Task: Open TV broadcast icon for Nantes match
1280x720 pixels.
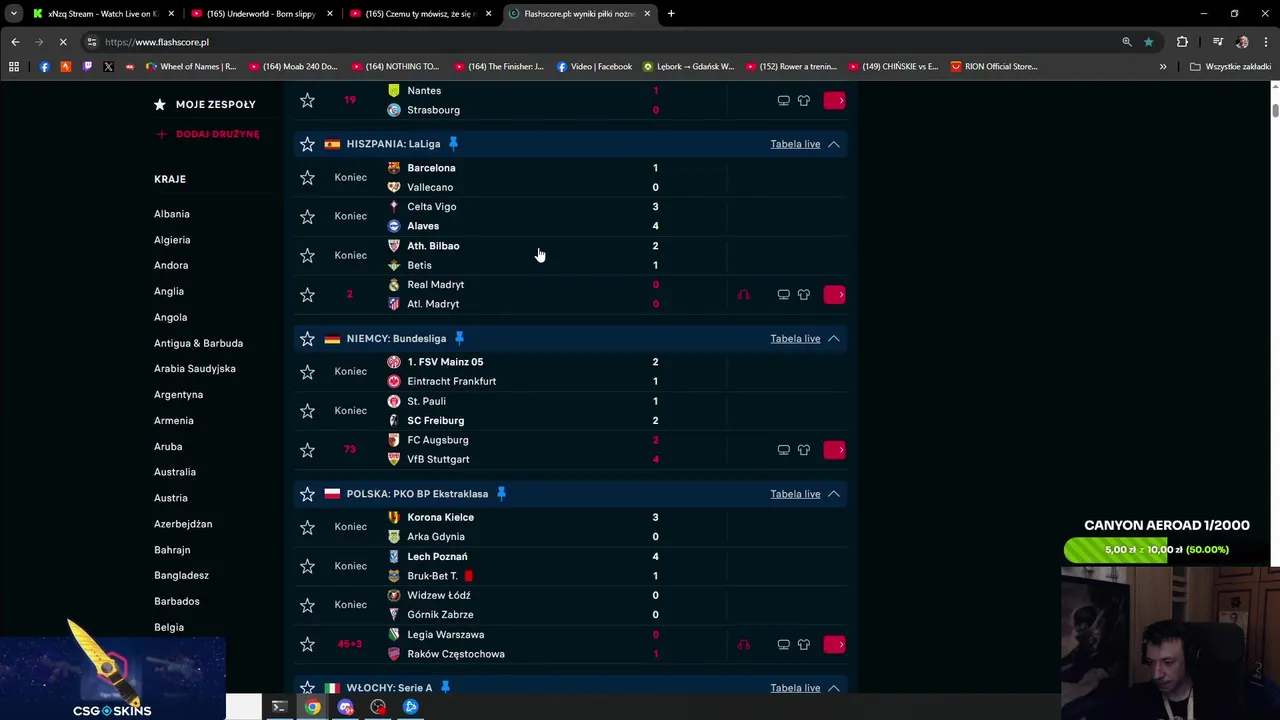Action: tap(783, 100)
